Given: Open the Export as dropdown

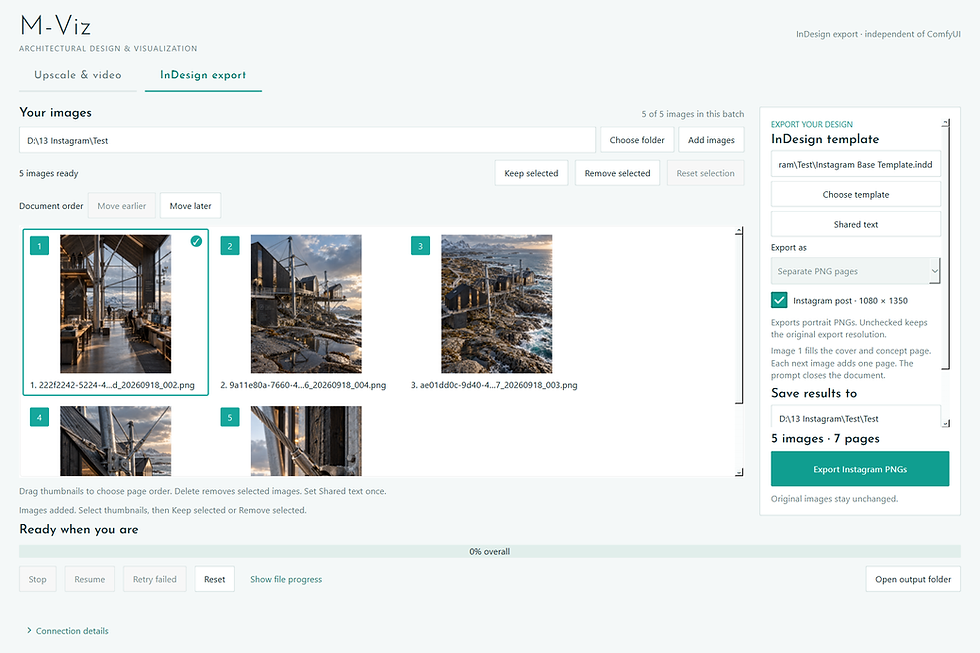Looking at the screenshot, I should [855, 271].
